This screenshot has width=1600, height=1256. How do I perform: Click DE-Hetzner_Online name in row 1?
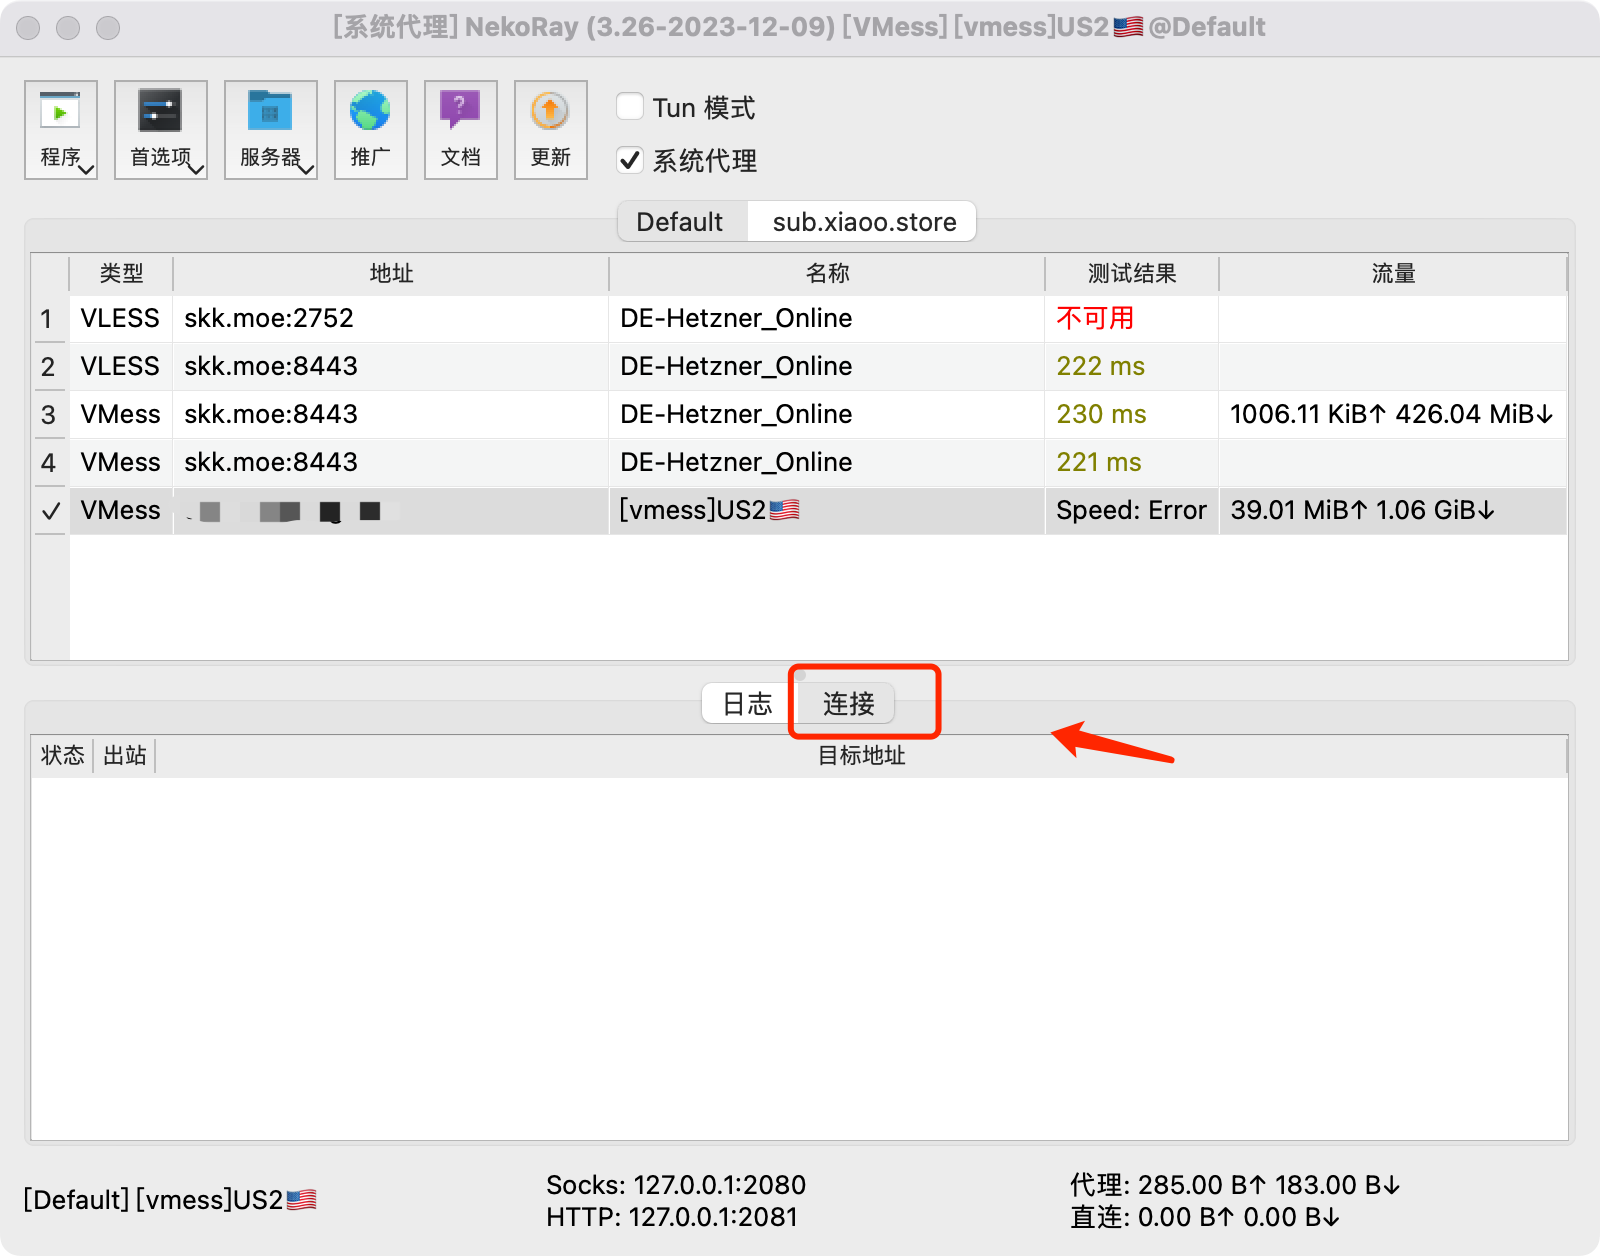coord(827,318)
